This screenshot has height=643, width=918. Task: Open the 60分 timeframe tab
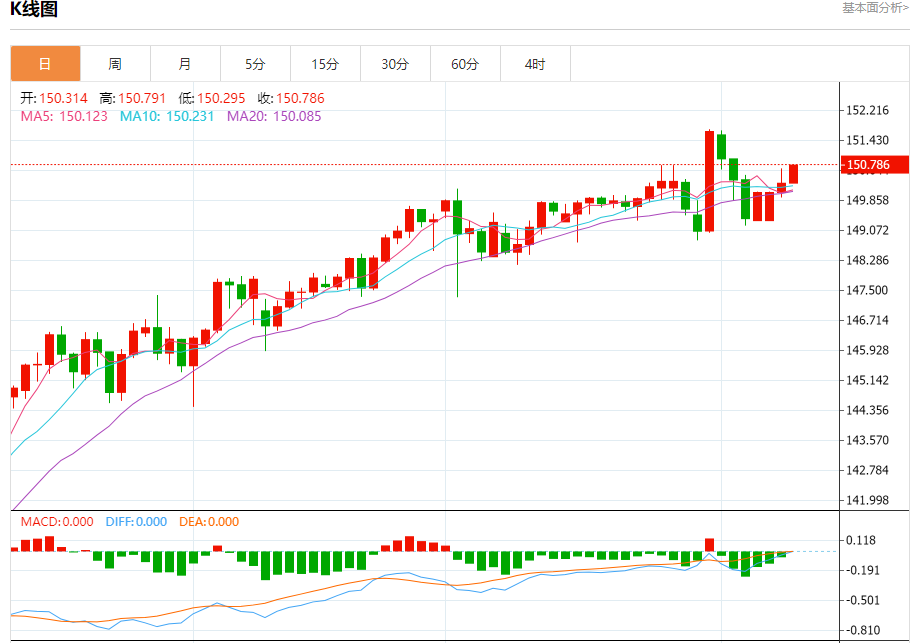click(x=465, y=64)
